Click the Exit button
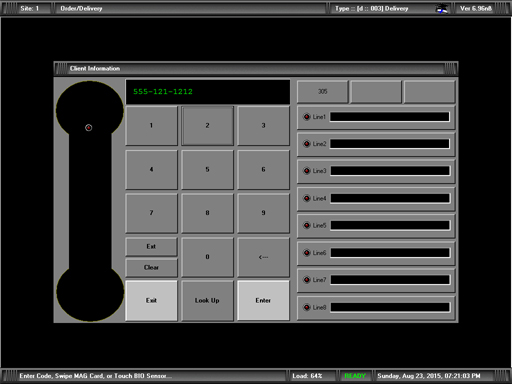The image size is (512, 384). (151, 301)
